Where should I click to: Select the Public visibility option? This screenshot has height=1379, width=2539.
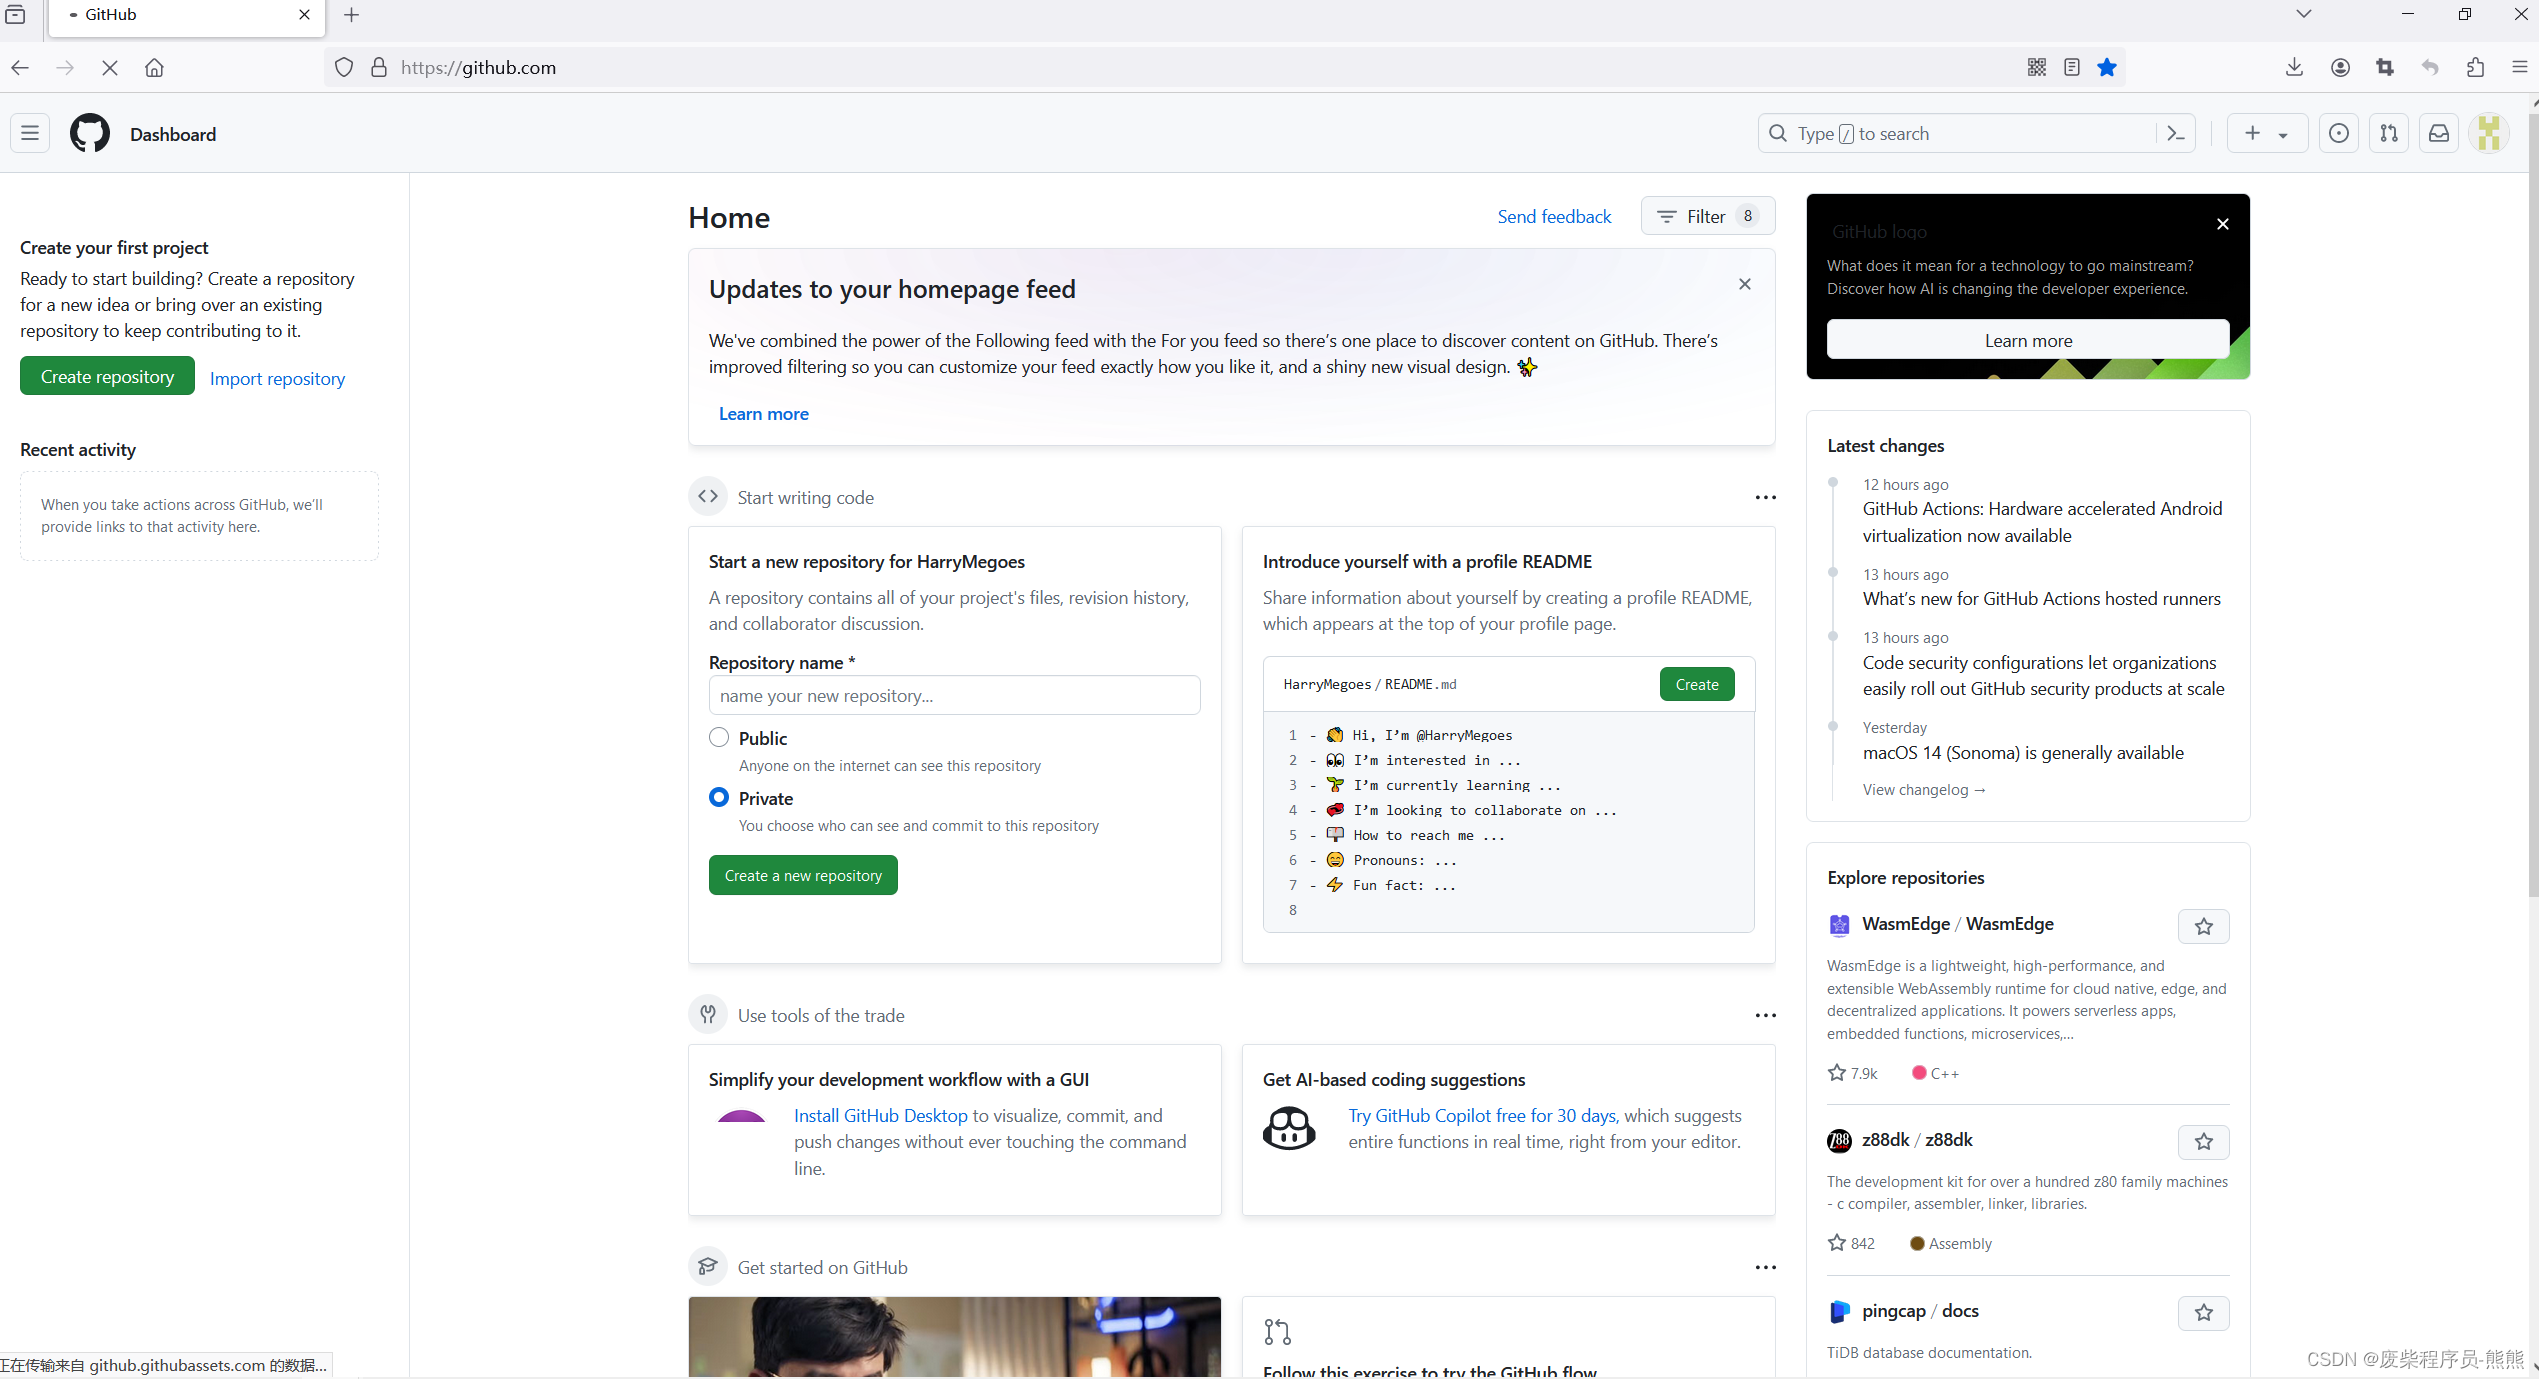719,737
